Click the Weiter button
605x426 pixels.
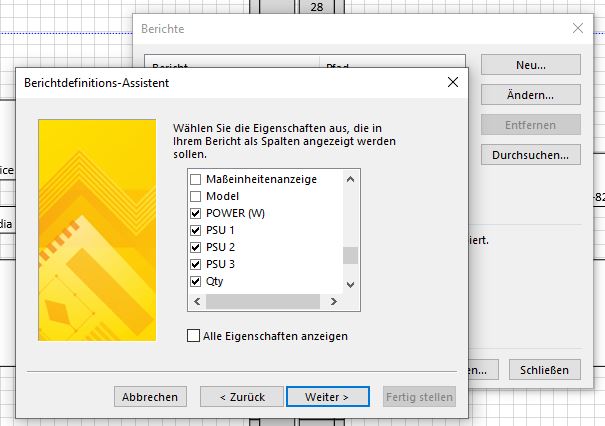(x=326, y=396)
